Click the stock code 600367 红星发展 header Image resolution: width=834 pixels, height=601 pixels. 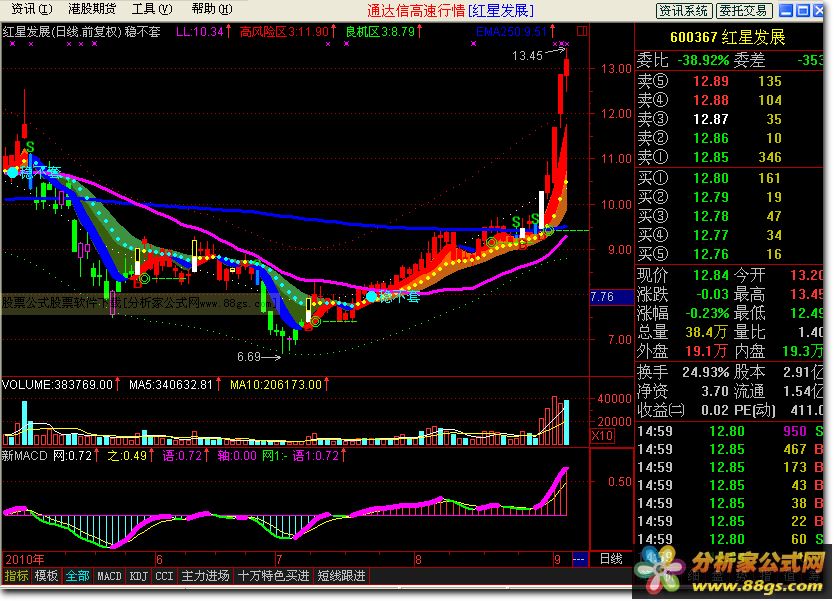[727, 37]
